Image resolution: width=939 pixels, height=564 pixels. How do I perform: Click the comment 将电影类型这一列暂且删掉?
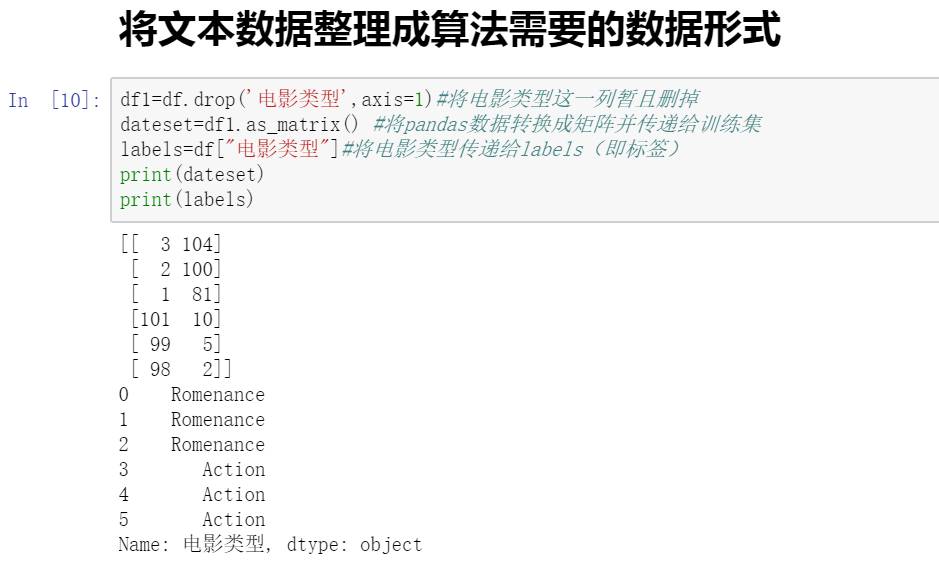[568, 99]
